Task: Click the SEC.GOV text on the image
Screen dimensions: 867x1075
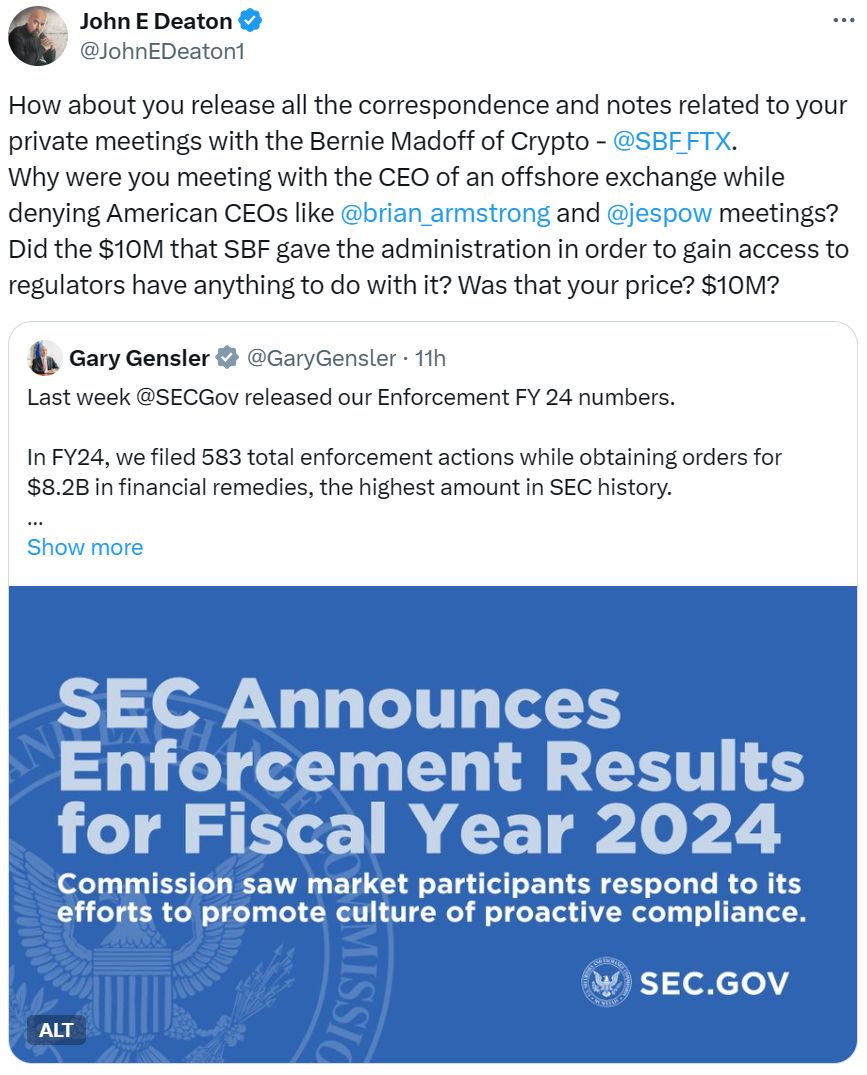Action: tap(713, 983)
